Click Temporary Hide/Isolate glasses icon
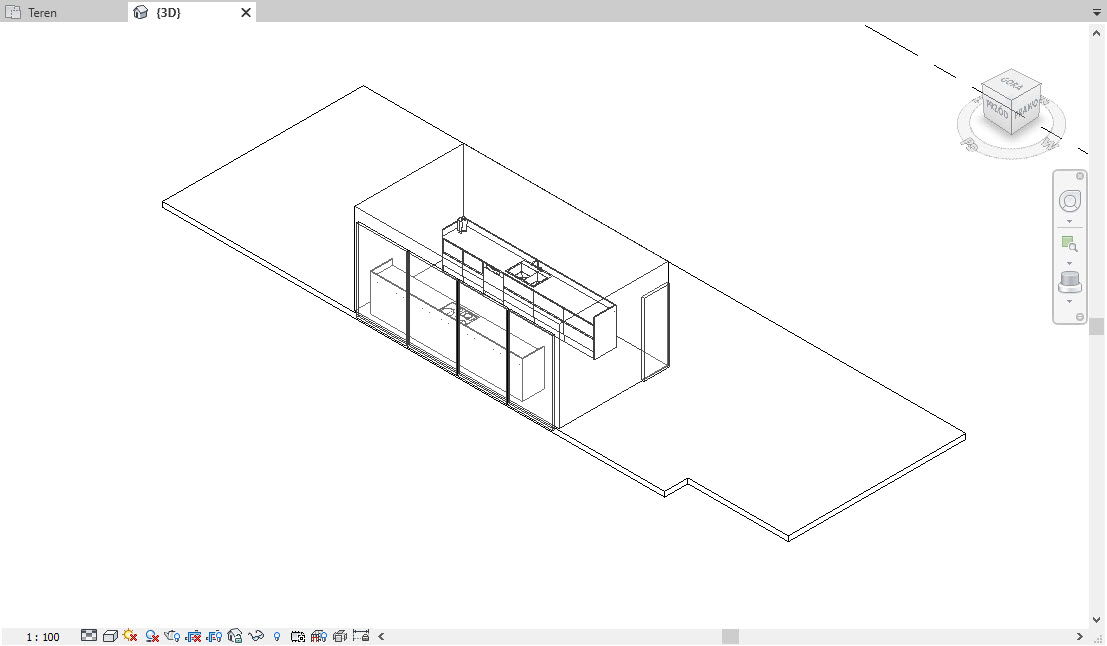Screen dimensions: 1107x646 tap(256, 636)
